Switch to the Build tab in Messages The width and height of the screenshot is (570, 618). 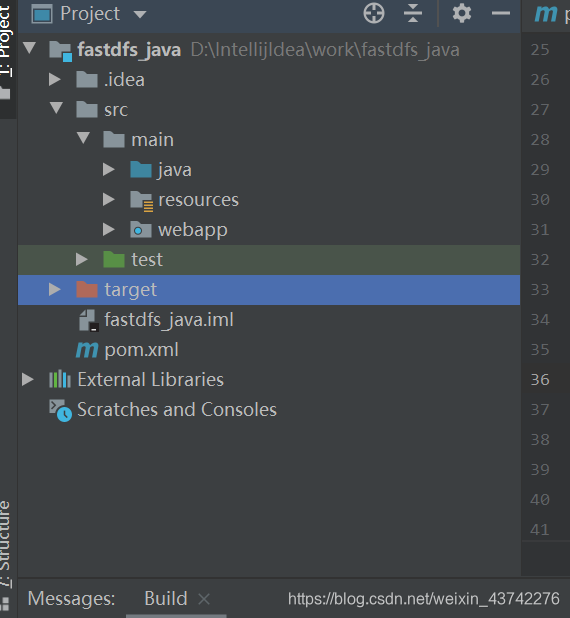coord(166,598)
